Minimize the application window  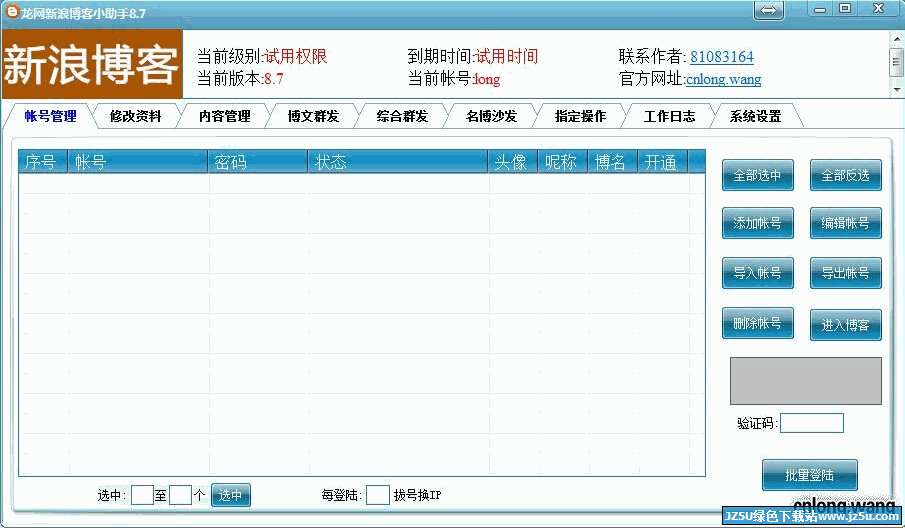tap(820, 9)
